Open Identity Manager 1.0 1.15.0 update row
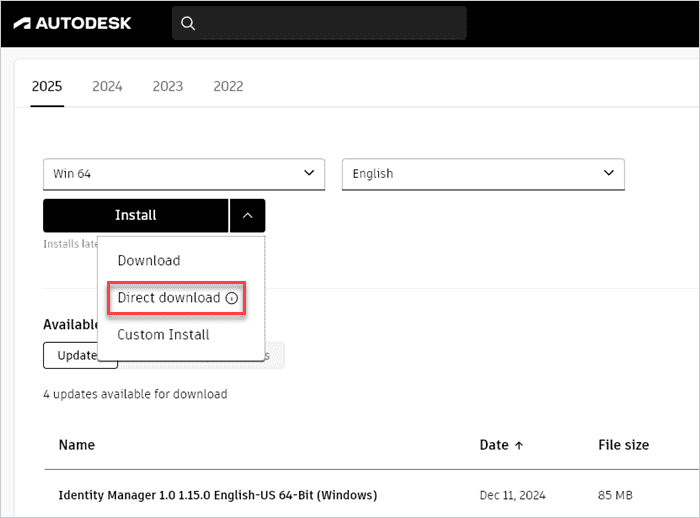The height and width of the screenshot is (518, 700). pyautogui.click(x=218, y=495)
